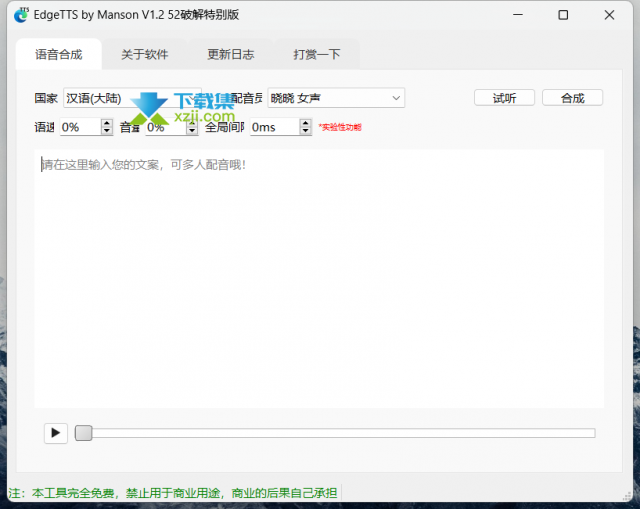640x509 pixels.
Task: Increase 音量 with the up arrow
Action: [192, 123]
